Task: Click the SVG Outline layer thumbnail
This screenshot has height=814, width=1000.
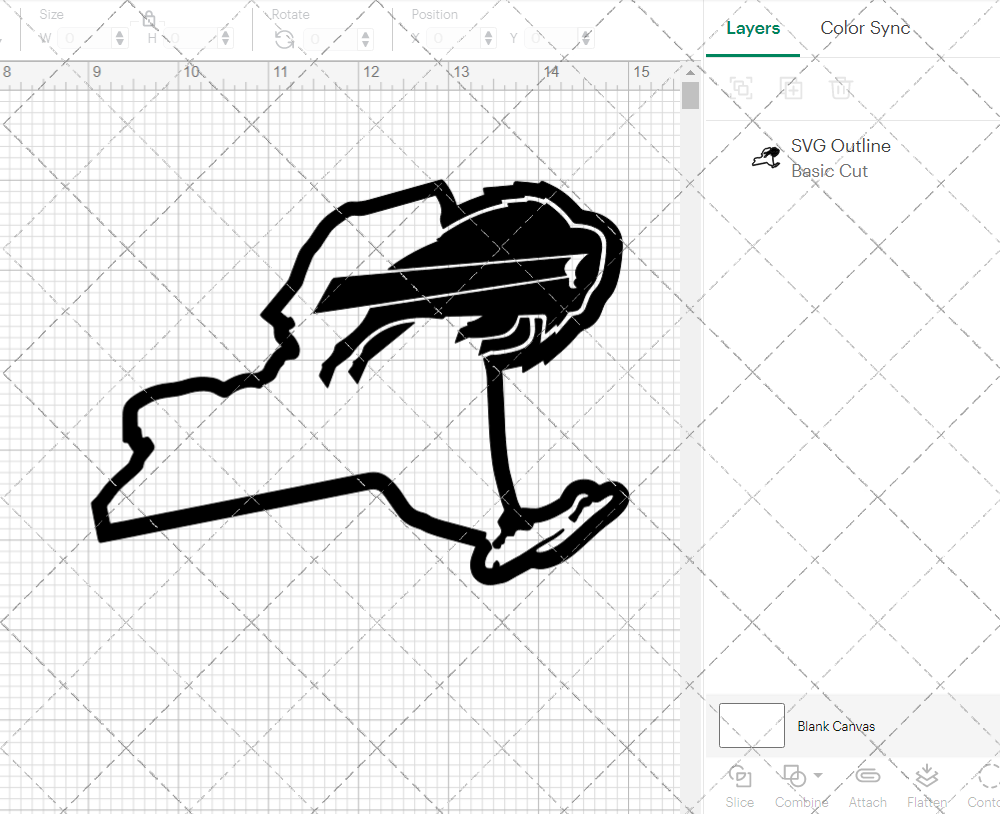Action: pos(765,157)
